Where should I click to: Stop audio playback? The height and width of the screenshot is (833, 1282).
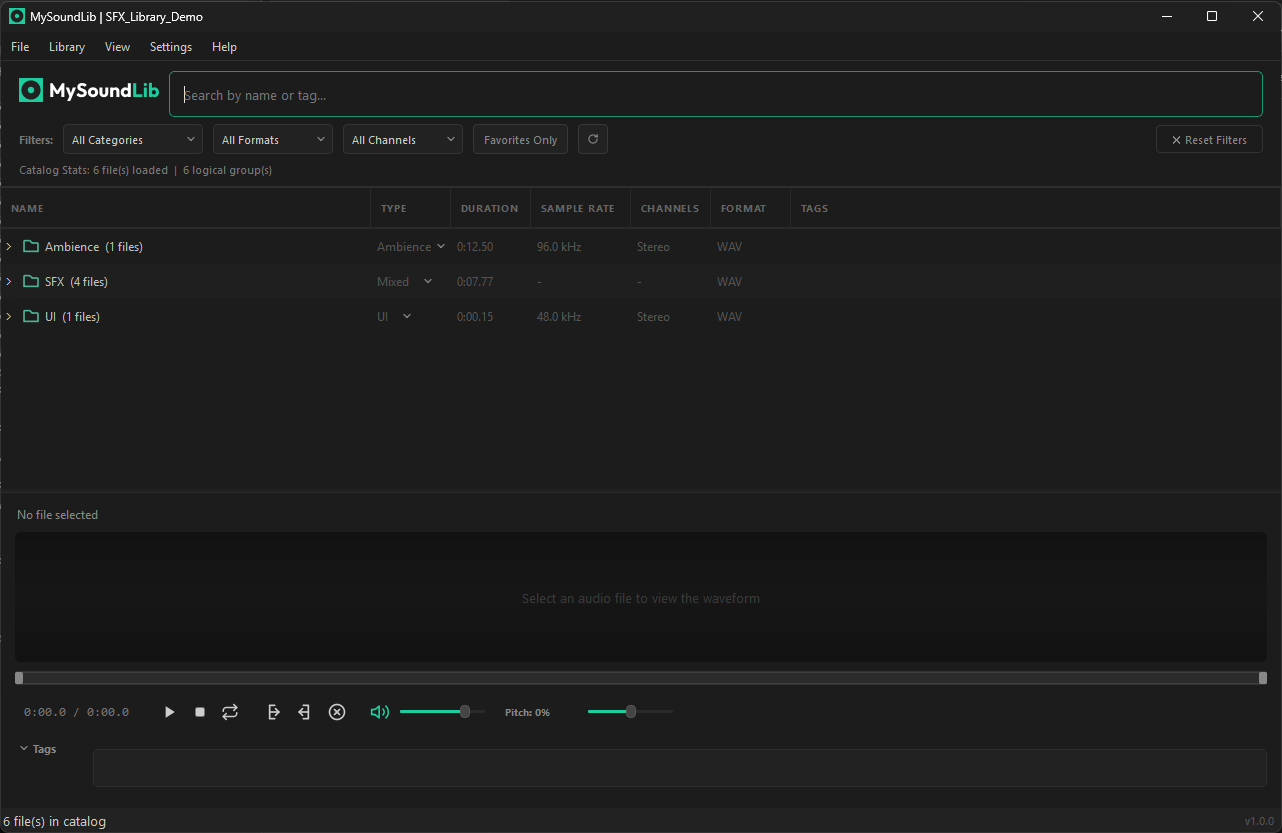[x=200, y=712]
